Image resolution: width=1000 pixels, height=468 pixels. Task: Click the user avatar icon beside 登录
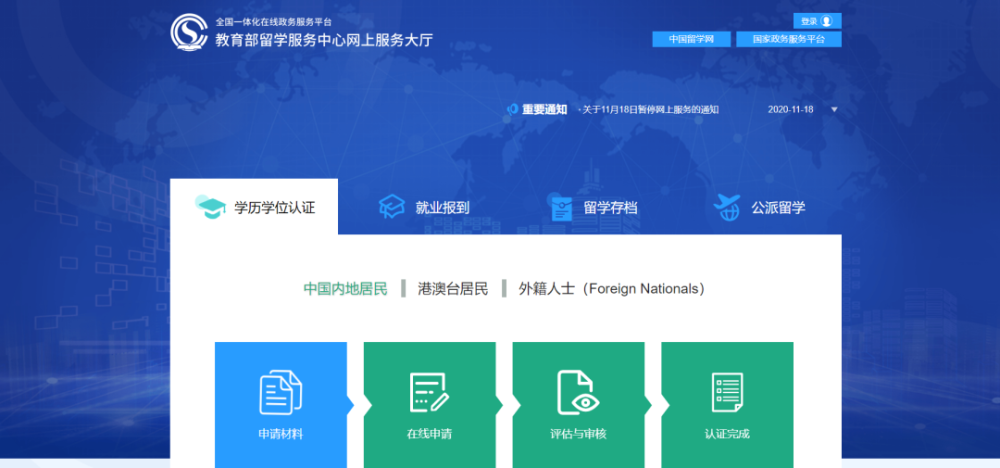pos(827,21)
